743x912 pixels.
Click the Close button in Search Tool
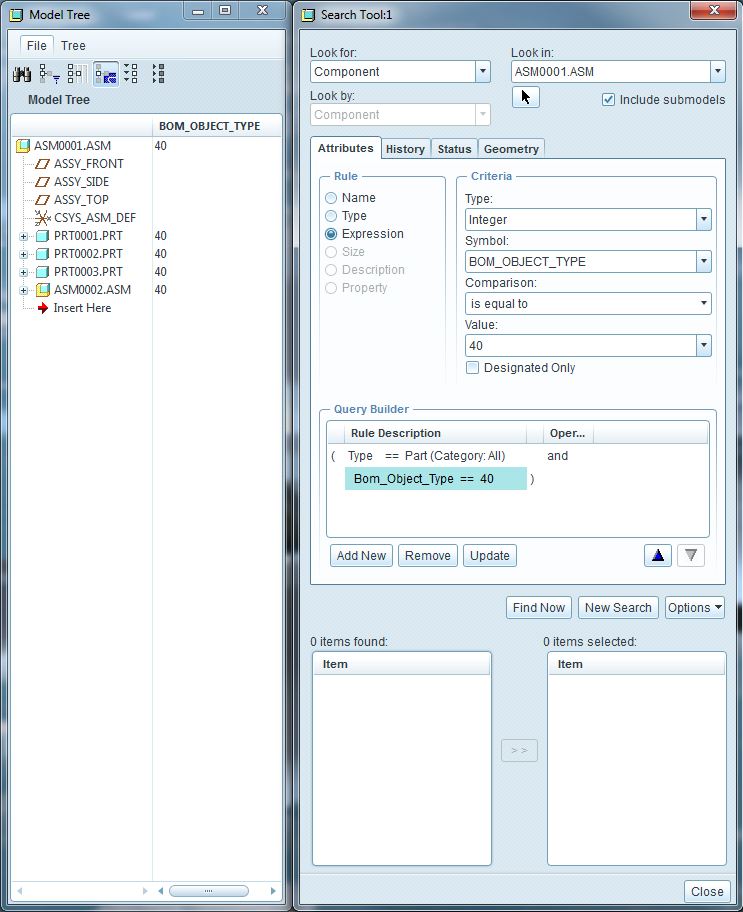pos(707,892)
